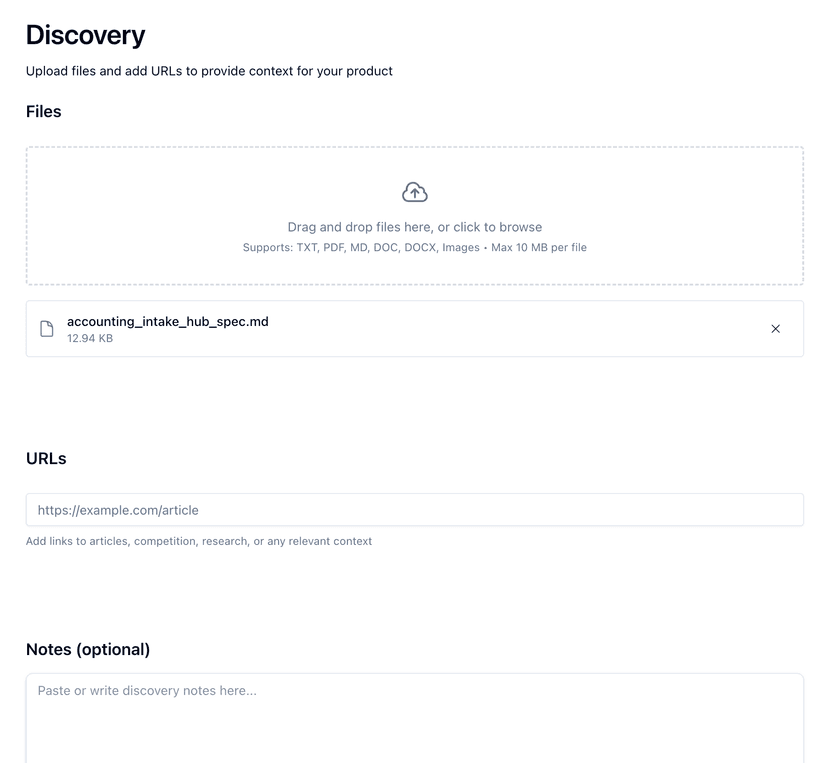Click inside the URL input field
This screenshot has width=828, height=763.
[x=414, y=510]
